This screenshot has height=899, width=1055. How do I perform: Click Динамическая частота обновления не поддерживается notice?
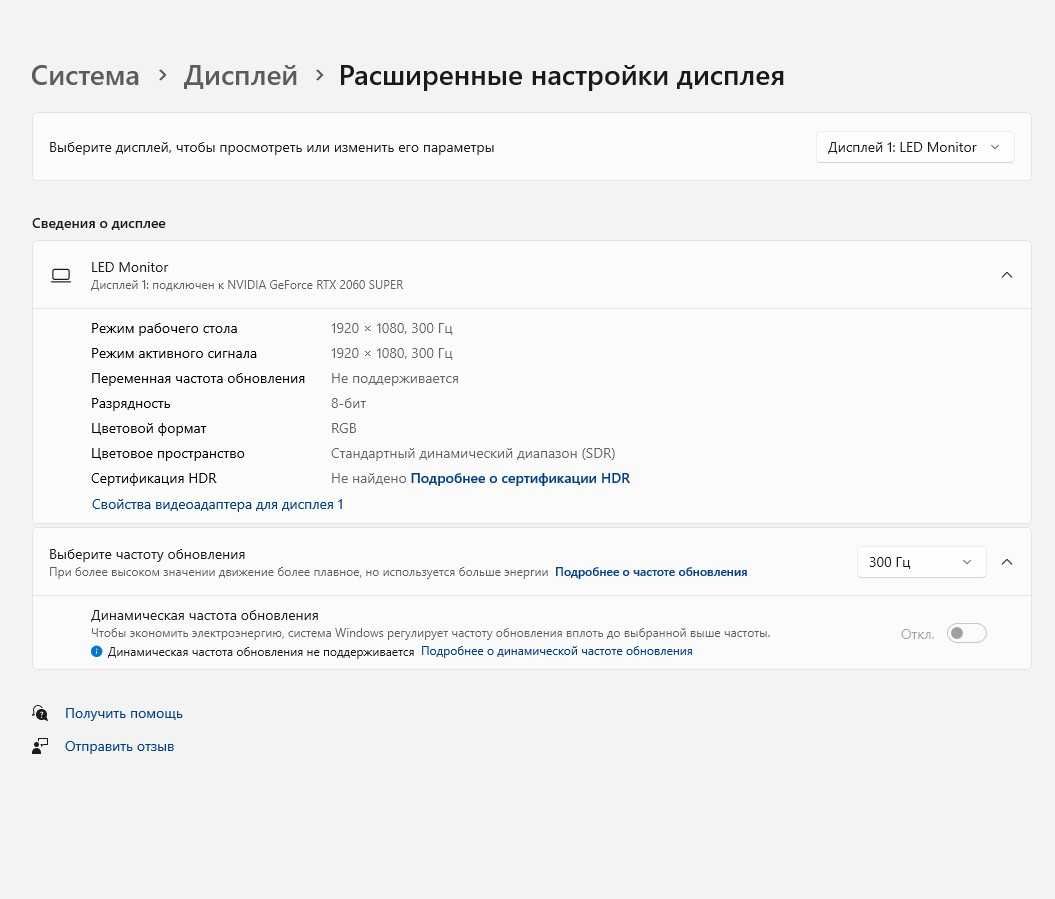[x=261, y=652]
